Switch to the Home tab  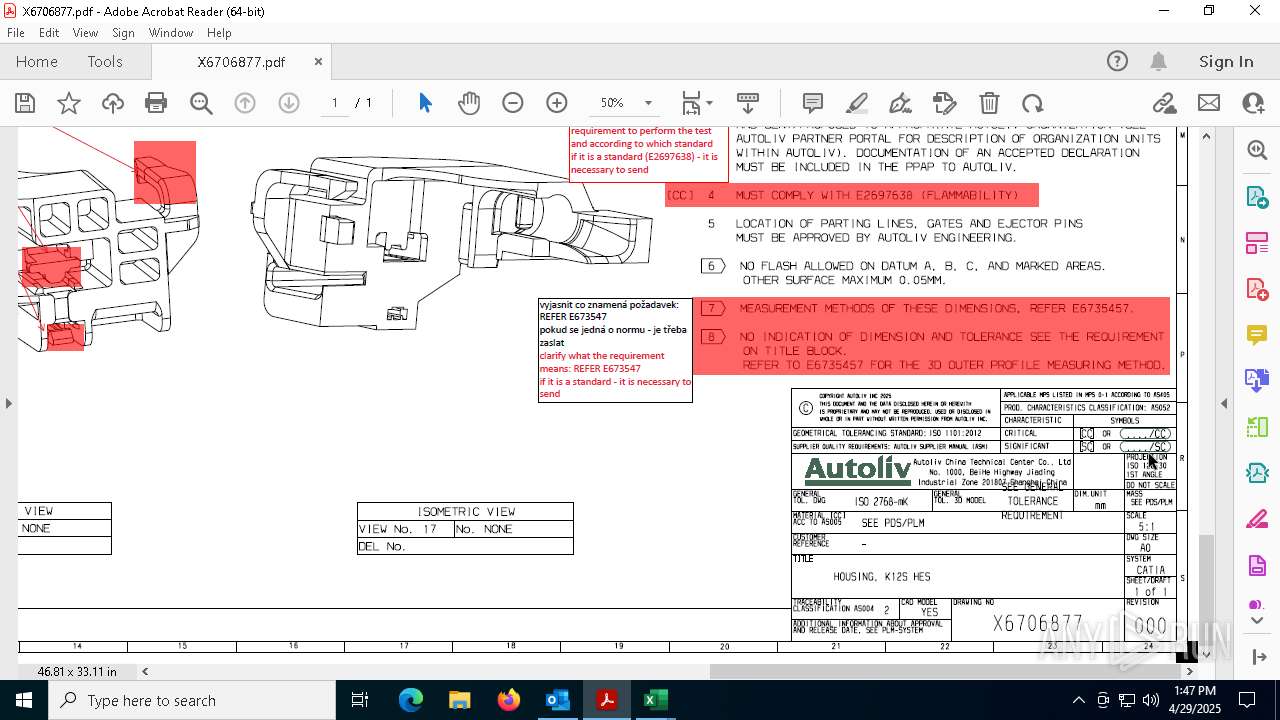[x=37, y=62]
